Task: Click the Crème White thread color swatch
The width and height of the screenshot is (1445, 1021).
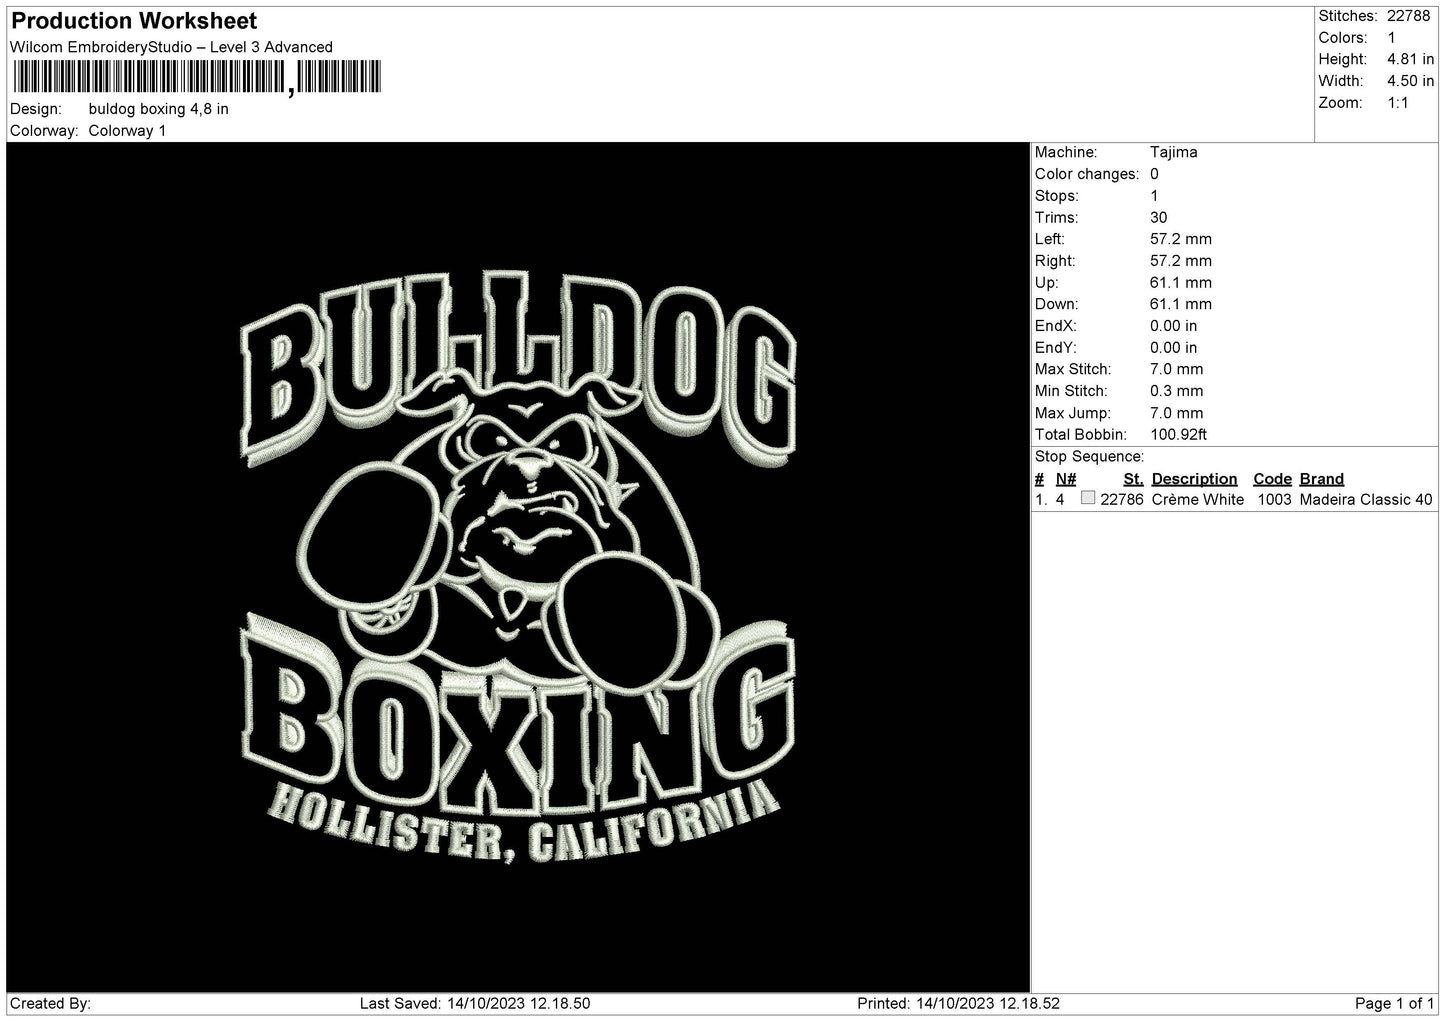Action: tap(1088, 498)
